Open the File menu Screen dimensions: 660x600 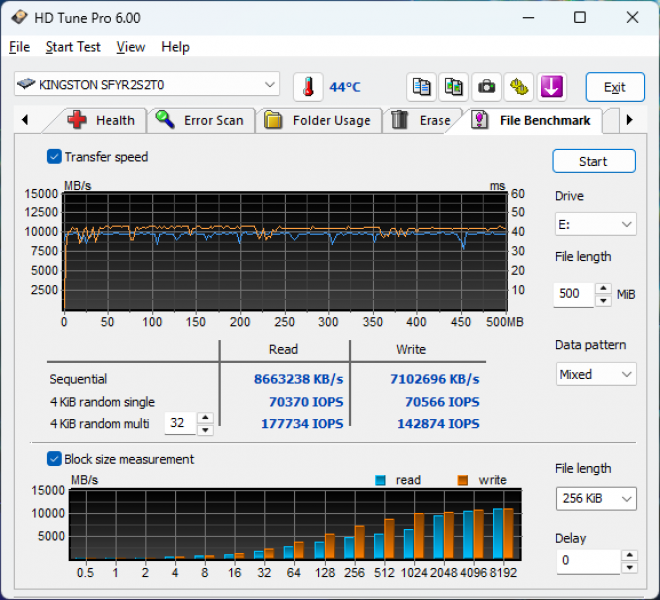pos(19,47)
